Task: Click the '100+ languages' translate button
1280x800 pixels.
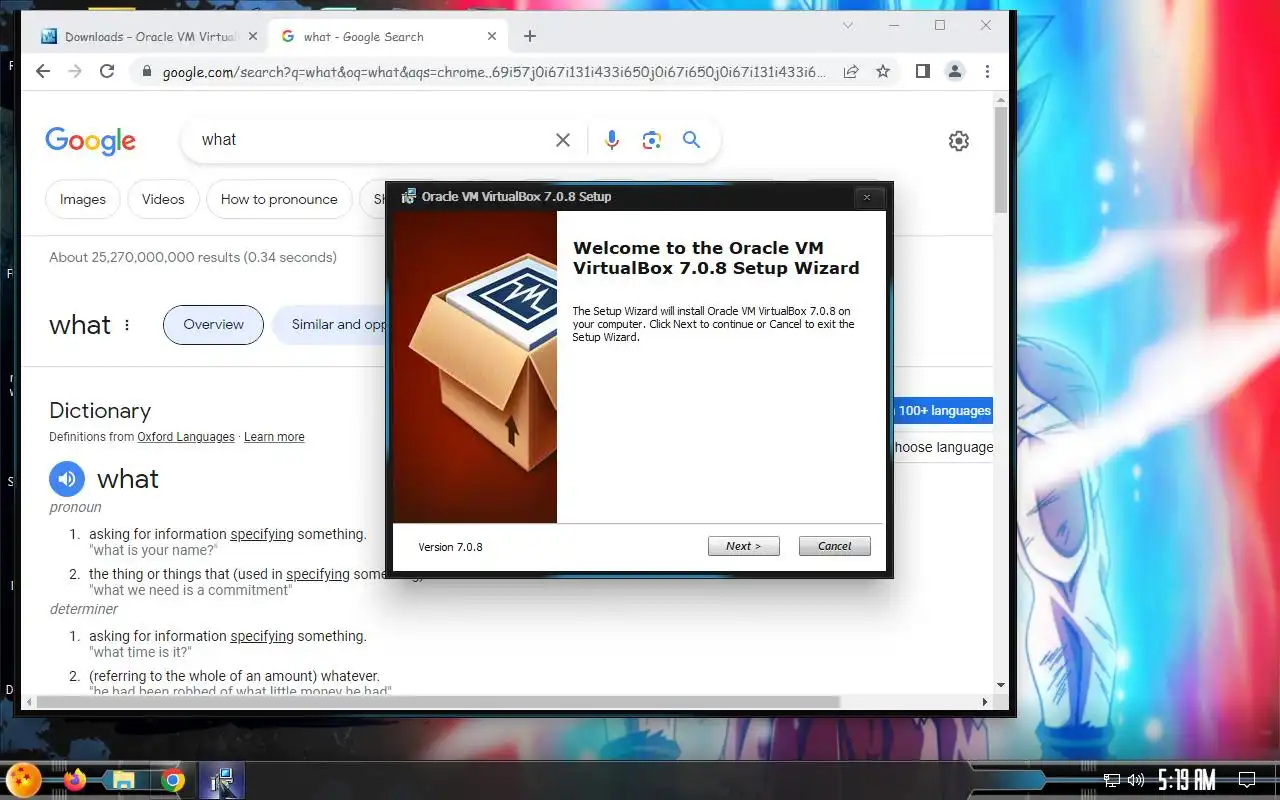Action: pyautogui.click(x=942, y=410)
